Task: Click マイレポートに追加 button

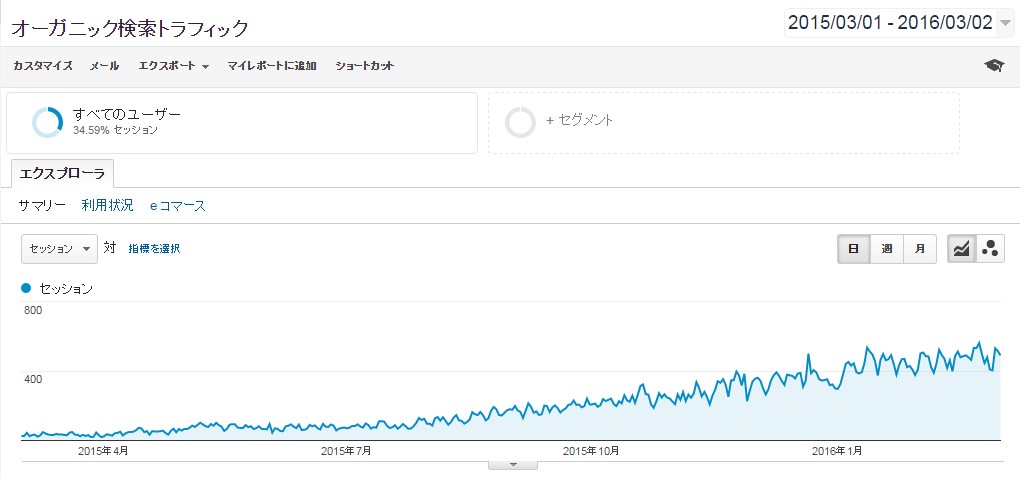Action: pos(272,66)
